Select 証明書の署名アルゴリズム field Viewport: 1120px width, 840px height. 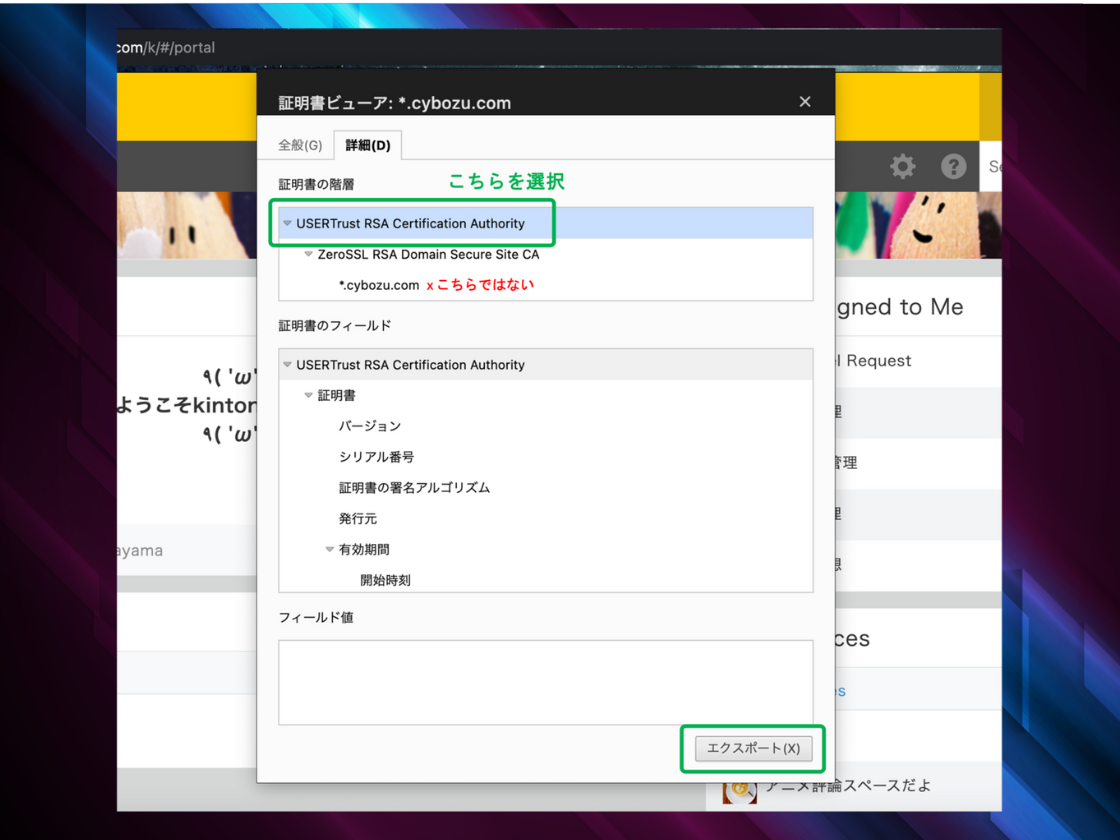[414, 488]
